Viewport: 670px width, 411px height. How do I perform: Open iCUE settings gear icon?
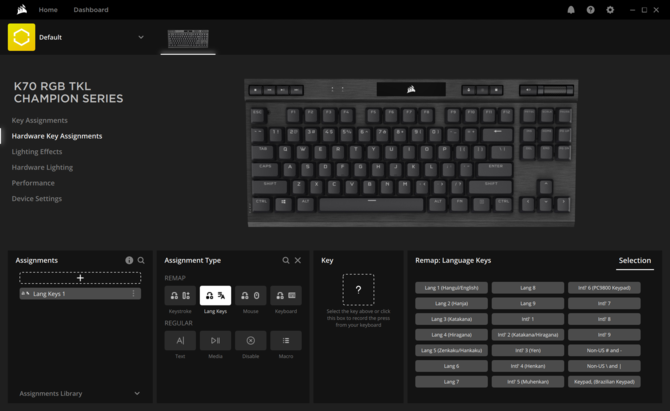pyautogui.click(x=610, y=10)
